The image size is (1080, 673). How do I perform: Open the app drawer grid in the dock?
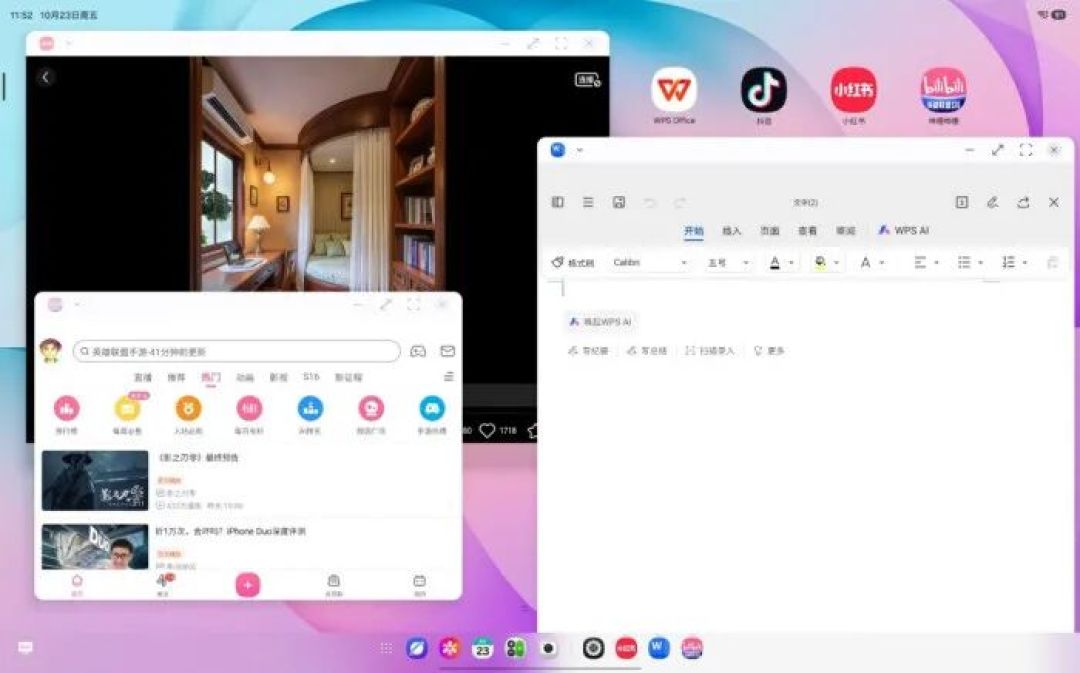pyautogui.click(x=386, y=648)
